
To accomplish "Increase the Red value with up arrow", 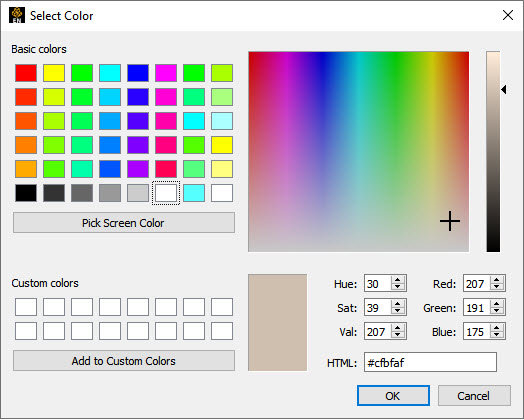I will [497, 280].
